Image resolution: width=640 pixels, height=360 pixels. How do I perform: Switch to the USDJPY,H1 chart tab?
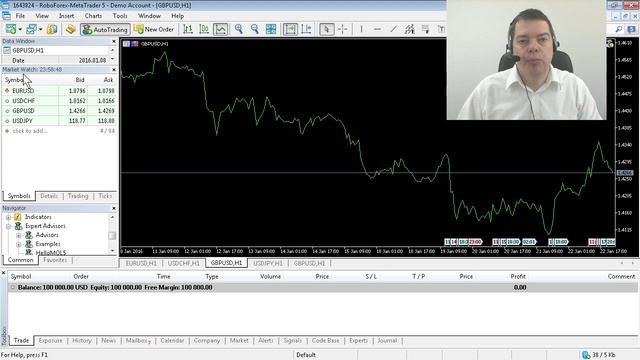click(x=268, y=263)
